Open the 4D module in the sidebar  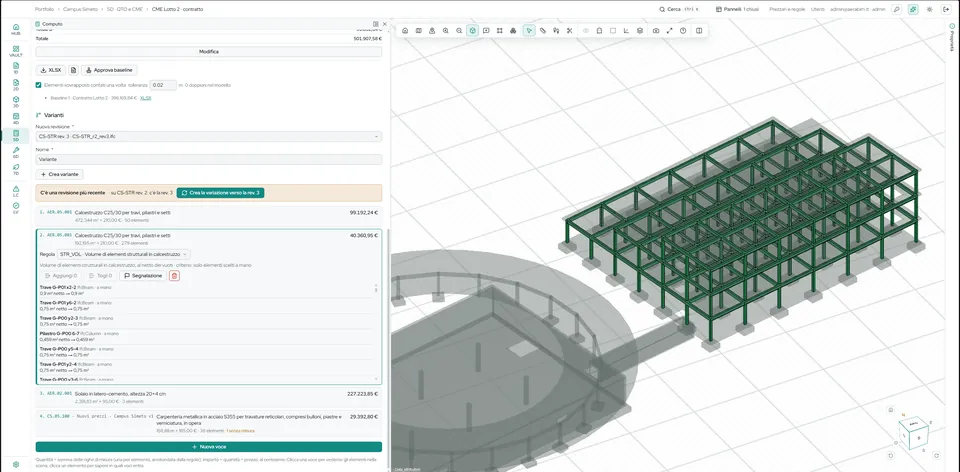[x=16, y=118]
